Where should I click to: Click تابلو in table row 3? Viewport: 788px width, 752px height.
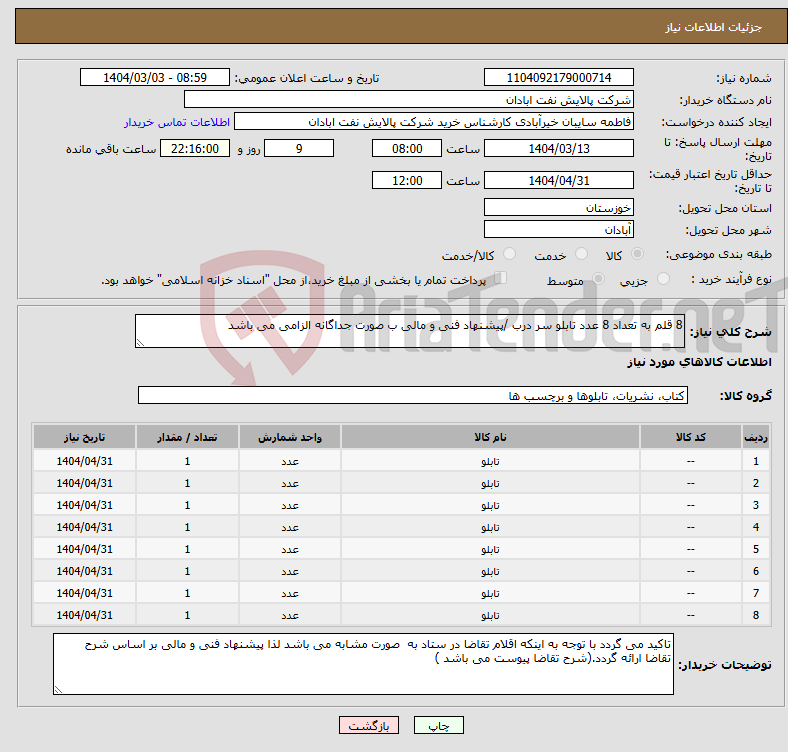click(x=490, y=506)
